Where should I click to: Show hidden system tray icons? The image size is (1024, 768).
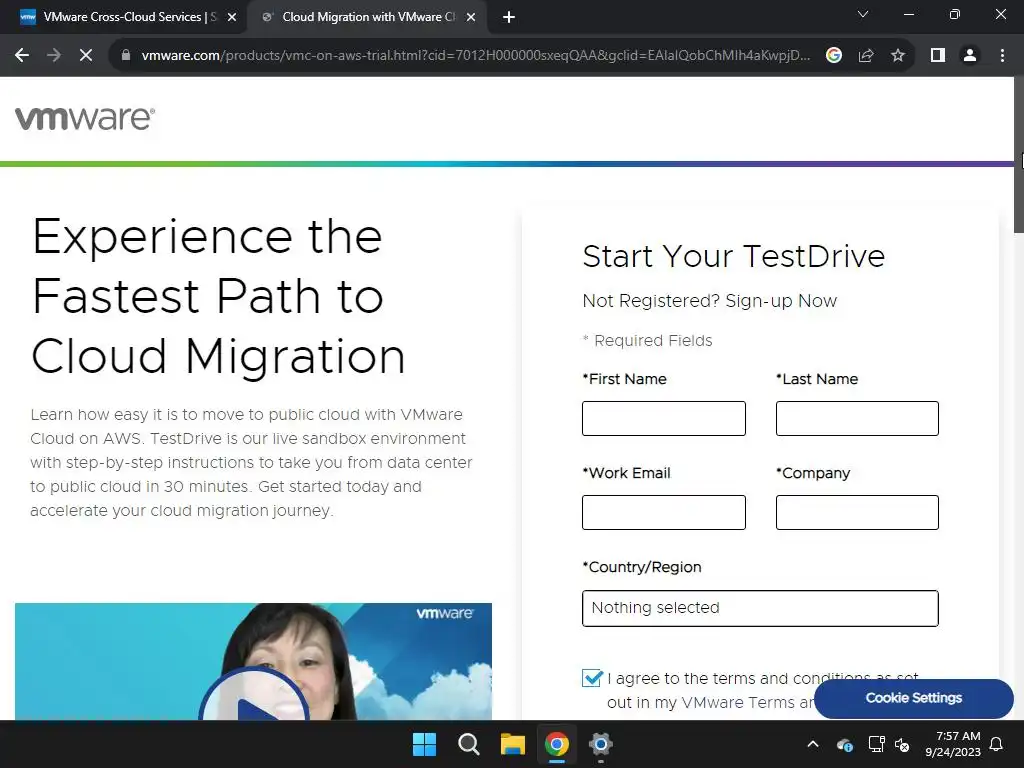coord(813,744)
